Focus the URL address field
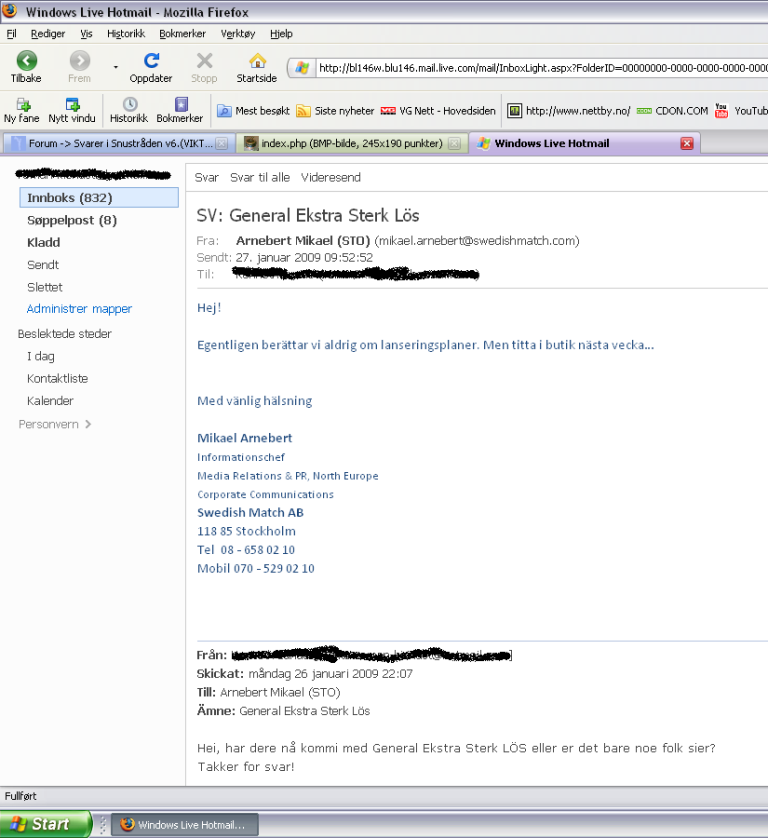 tap(542, 68)
